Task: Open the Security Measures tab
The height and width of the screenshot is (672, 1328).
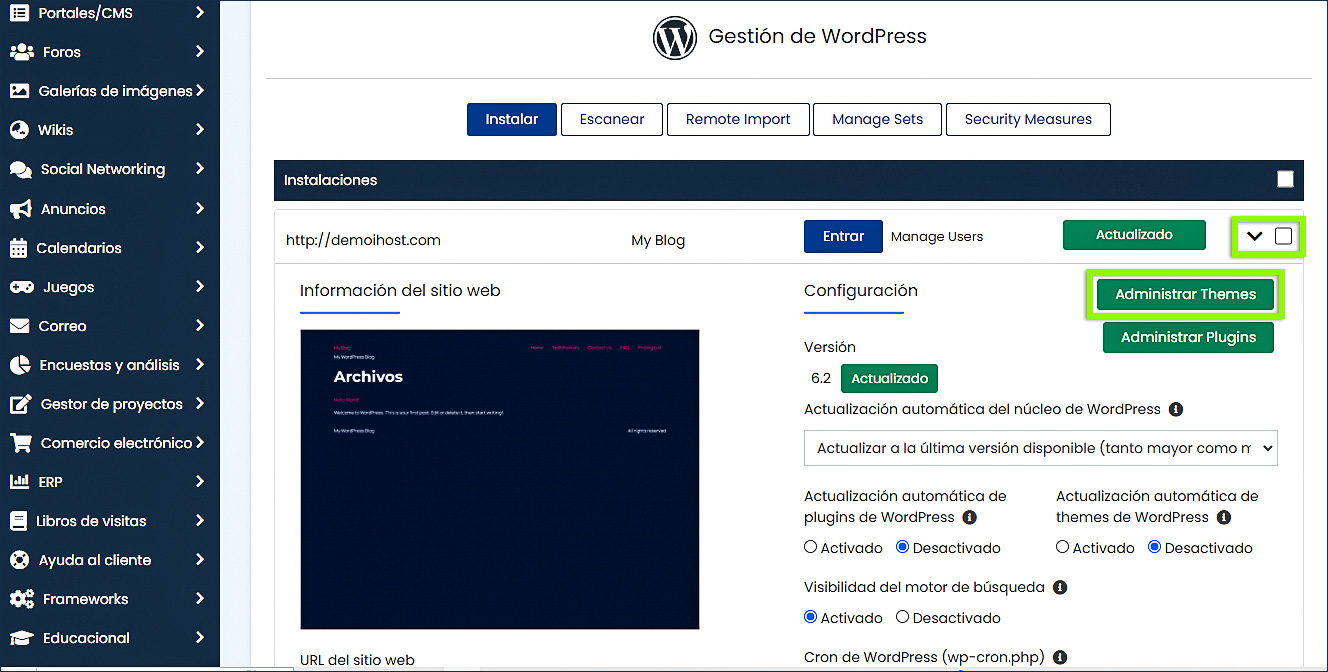Action: tap(1028, 119)
